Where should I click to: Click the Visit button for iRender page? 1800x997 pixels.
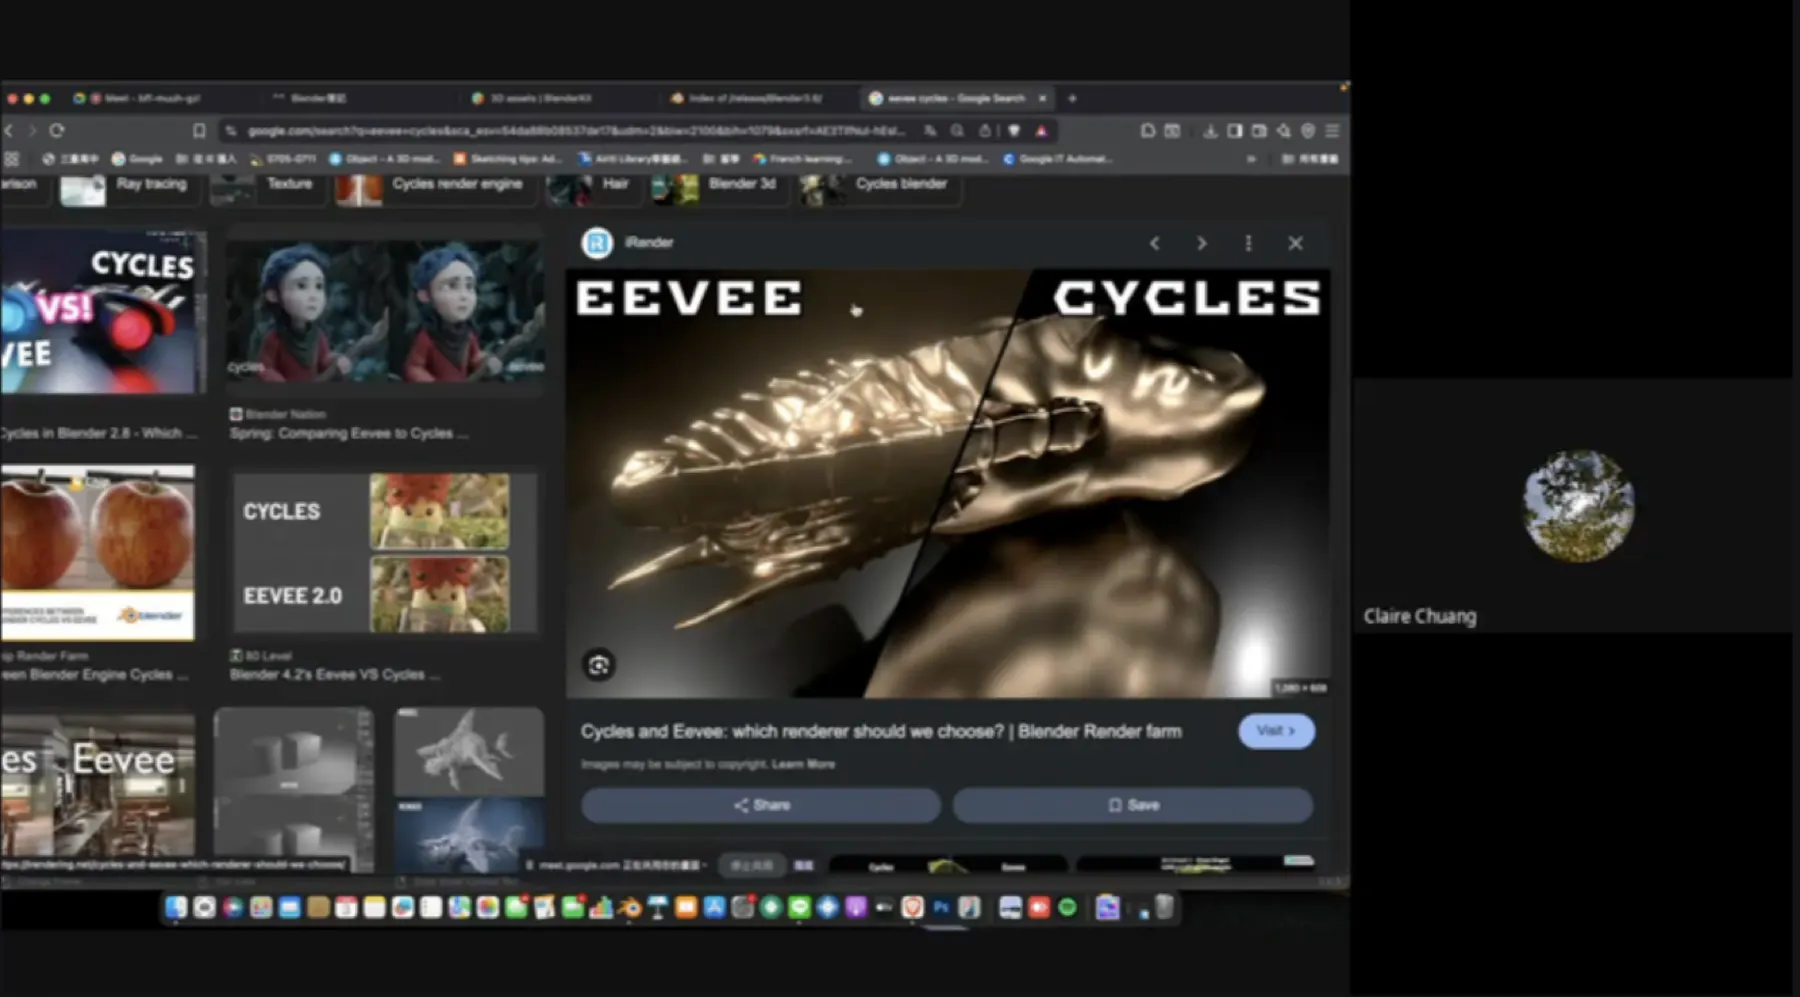pyautogui.click(x=1276, y=731)
